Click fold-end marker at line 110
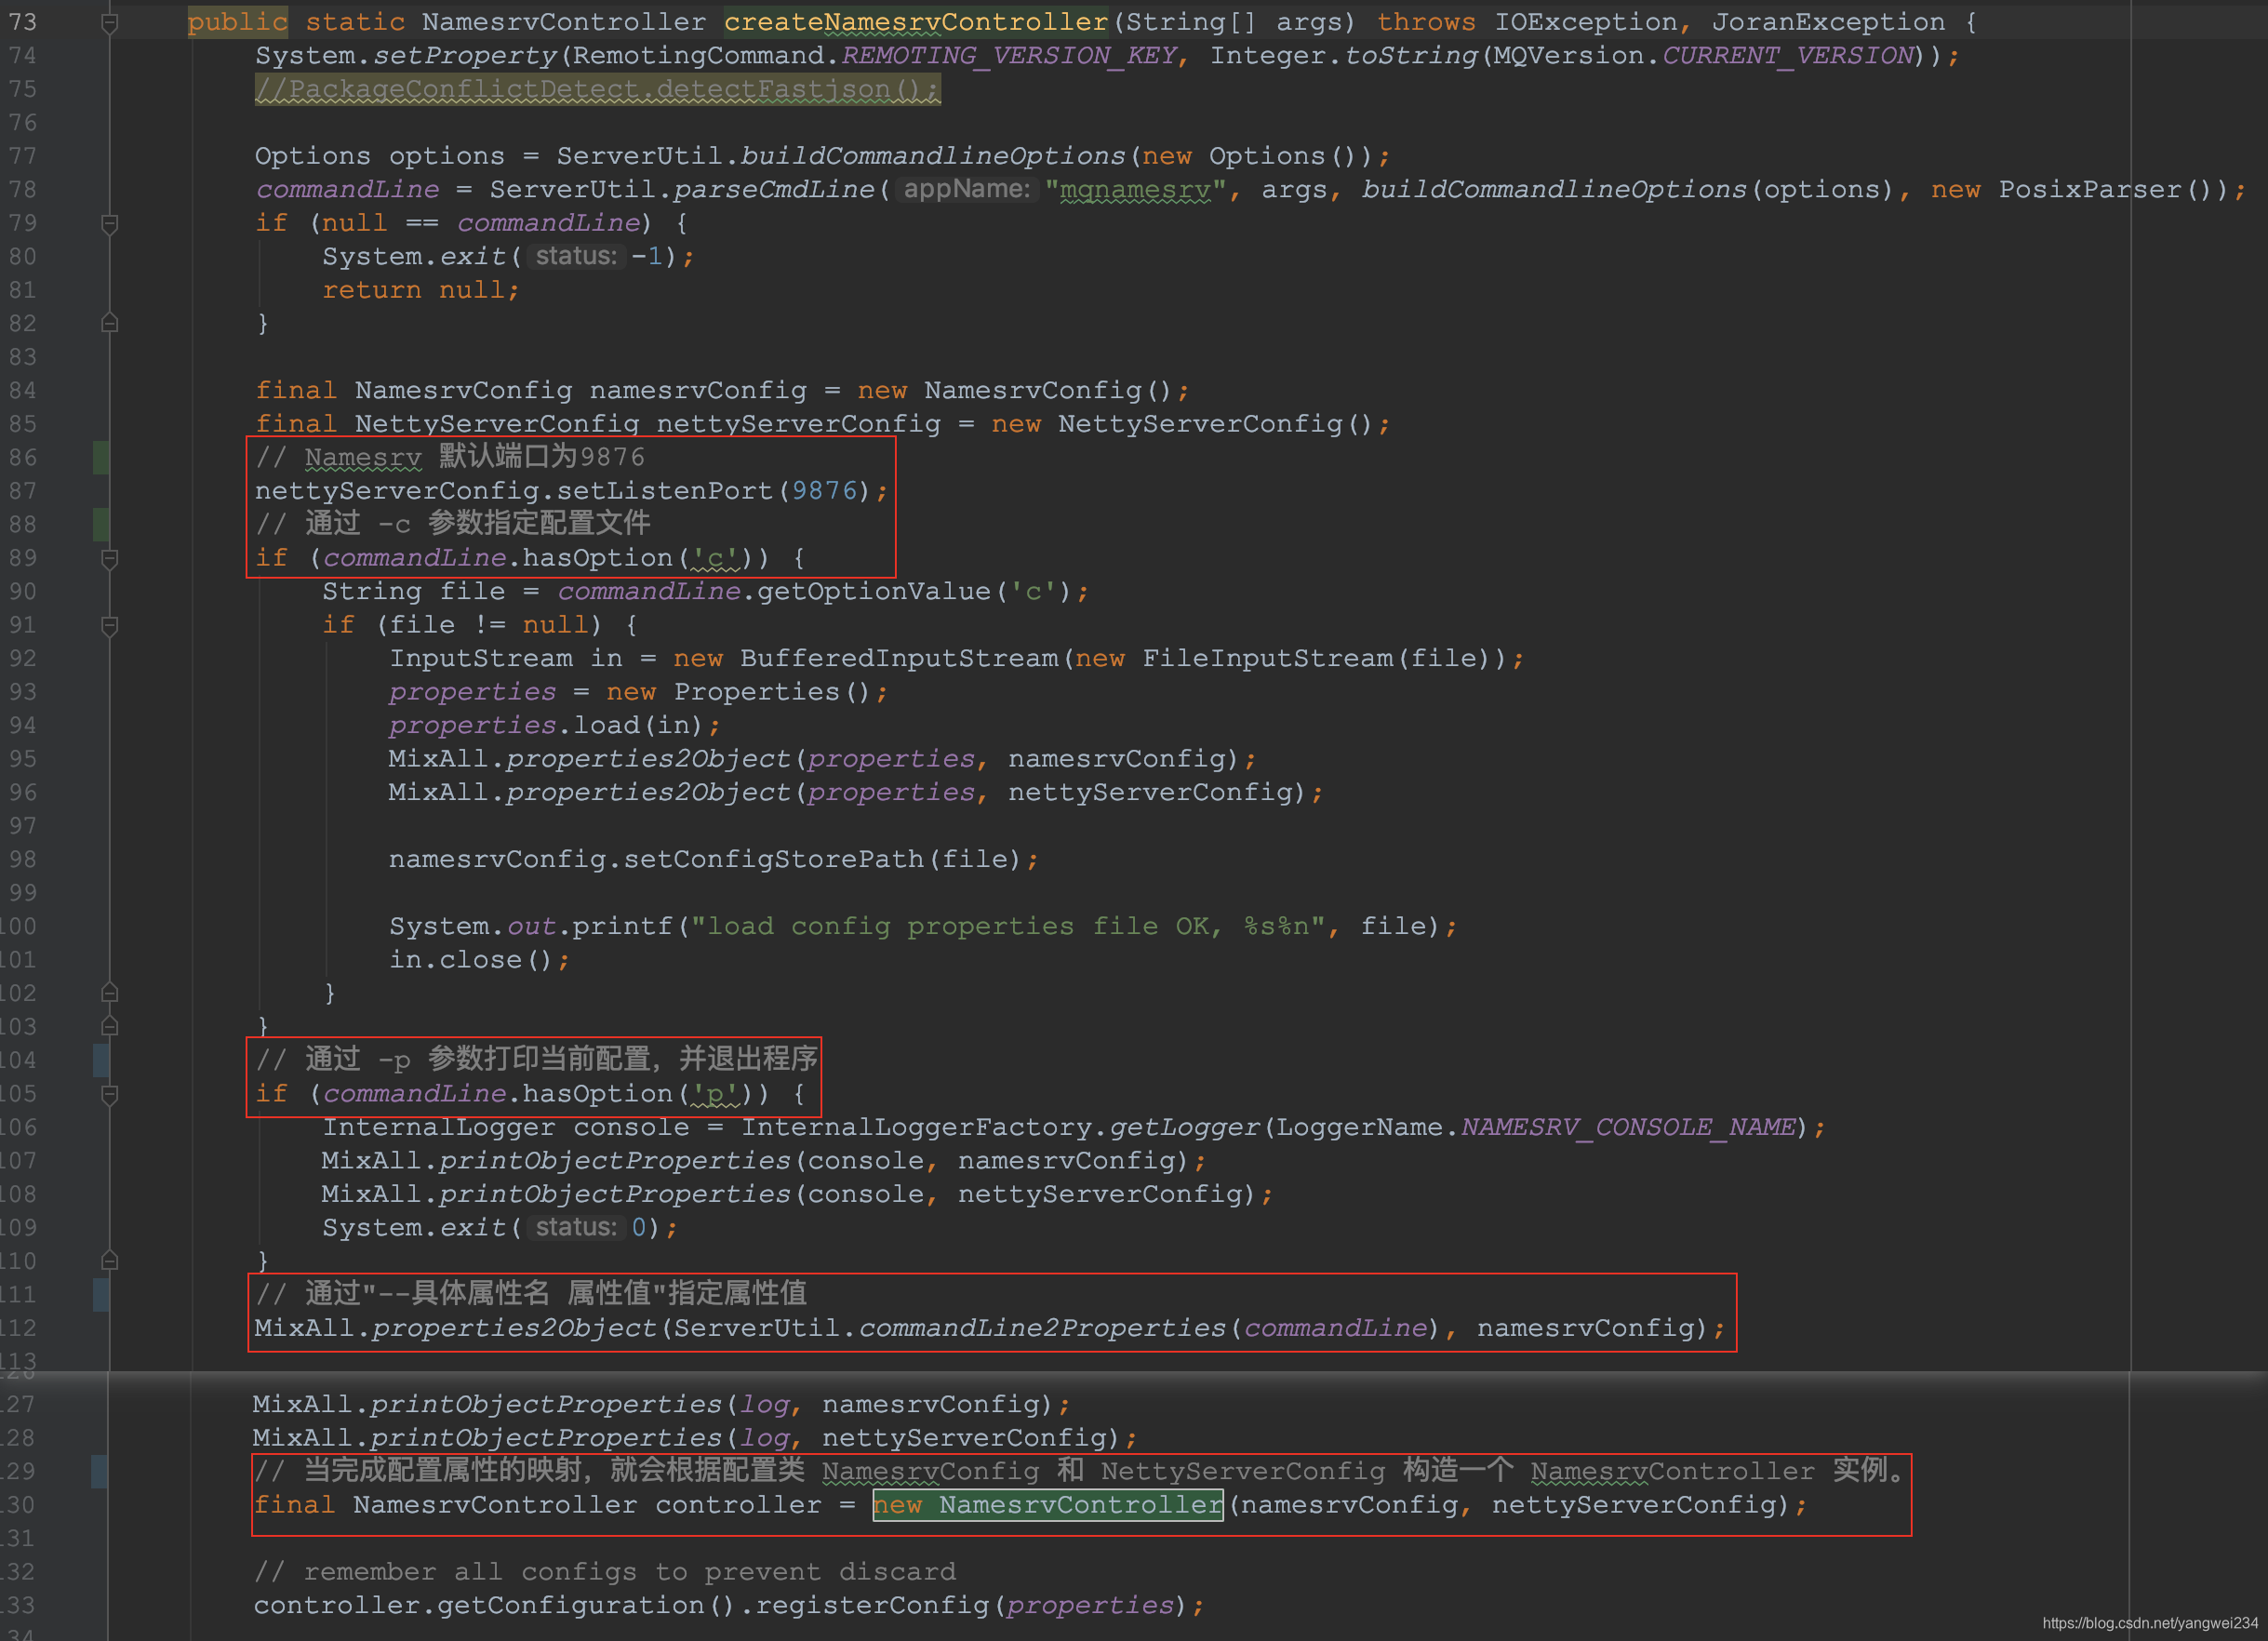 pos(110,1261)
